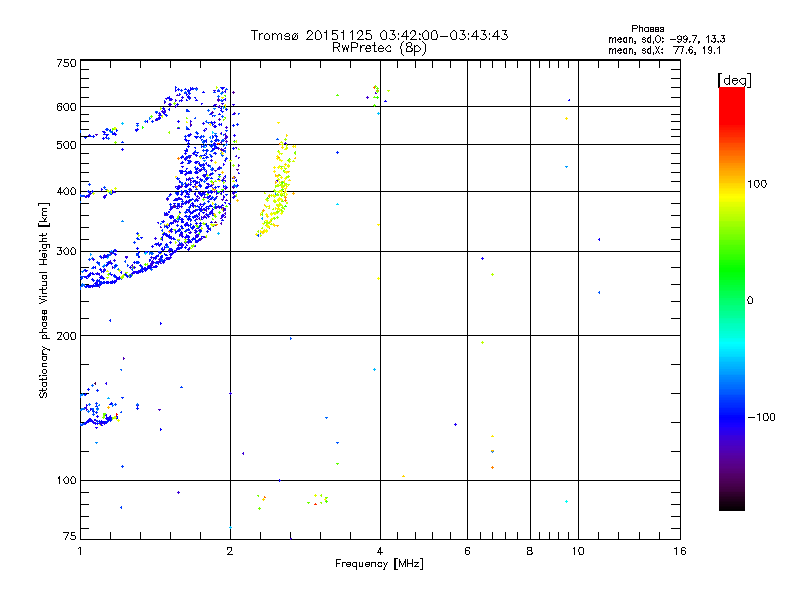
Task: Click the "100" label on the color scale
Action: click(x=757, y=184)
